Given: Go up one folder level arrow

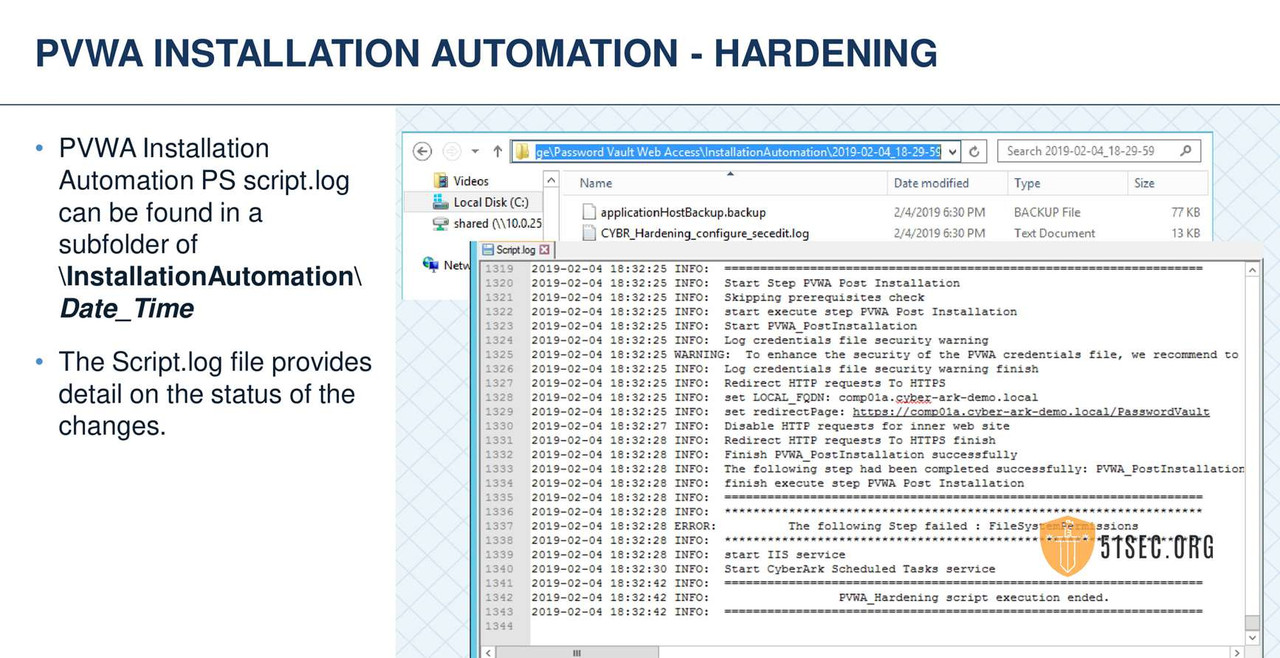Looking at the screenshot, I should (x=497, y=151).
